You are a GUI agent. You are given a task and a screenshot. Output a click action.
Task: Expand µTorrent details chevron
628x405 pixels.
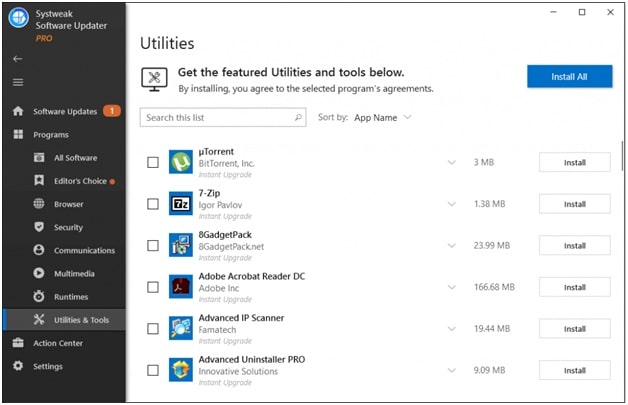coord(451,162)
